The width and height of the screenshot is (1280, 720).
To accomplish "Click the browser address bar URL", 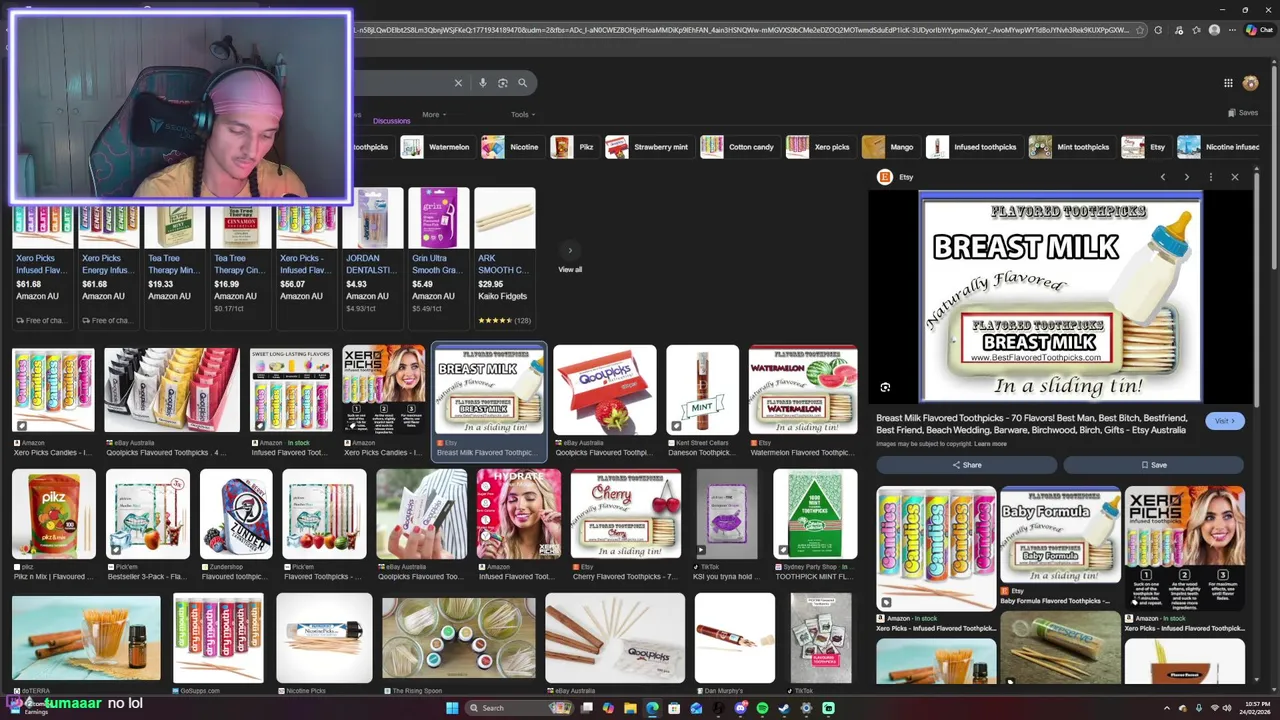I will (740, 30).
